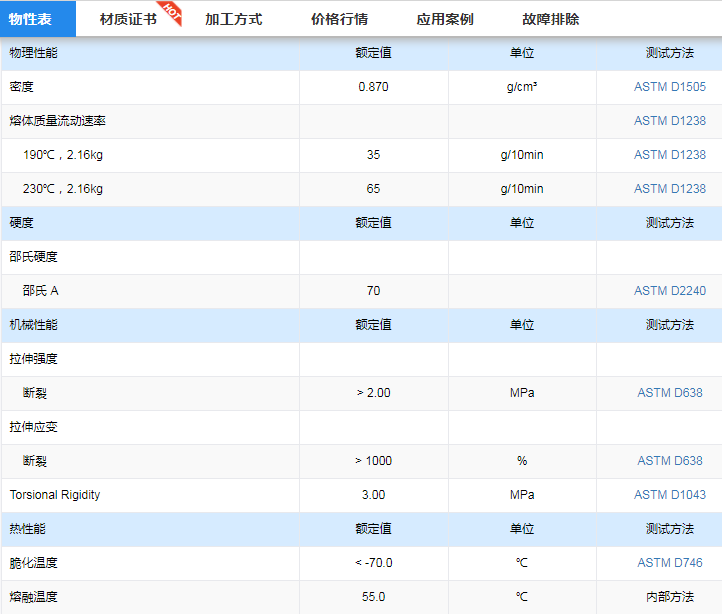
Task: Go to the 价格行情 tab
Action: (339, 19)
